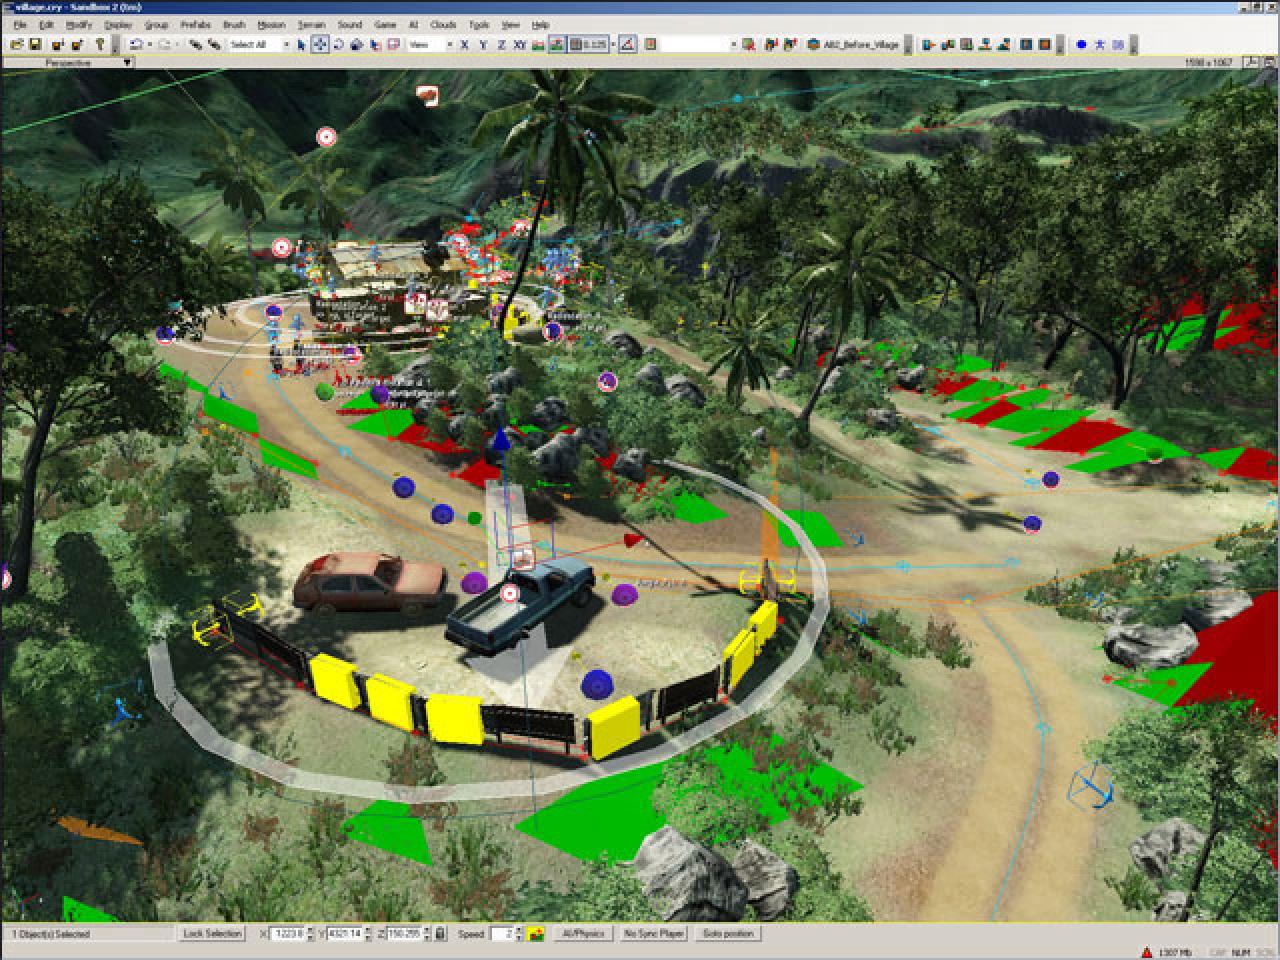Toggle the AI/Physics mode
Viewport: 1280px width, 960px height.
coord(583,933)
